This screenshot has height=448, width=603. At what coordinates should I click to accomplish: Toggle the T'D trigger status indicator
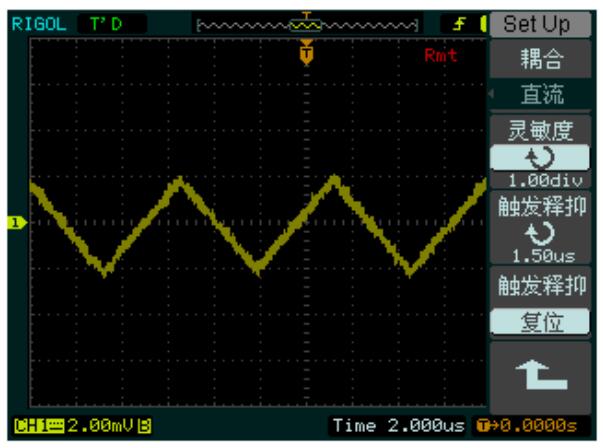(103, 22)
